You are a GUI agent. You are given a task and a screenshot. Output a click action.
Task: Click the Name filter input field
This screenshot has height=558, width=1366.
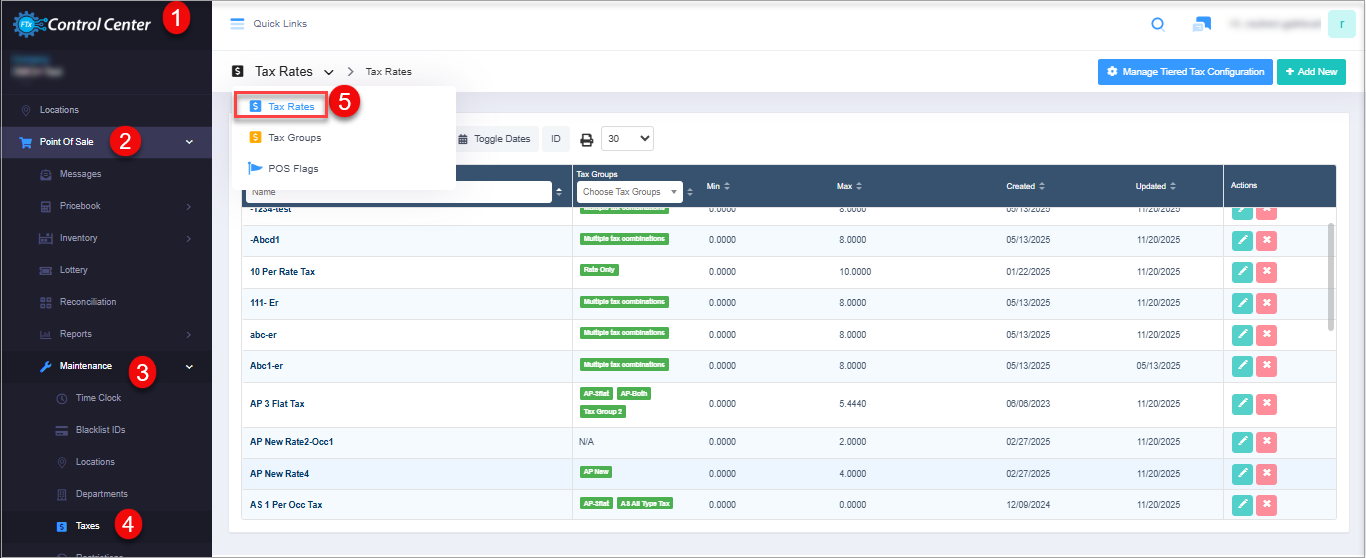[398, 192]
